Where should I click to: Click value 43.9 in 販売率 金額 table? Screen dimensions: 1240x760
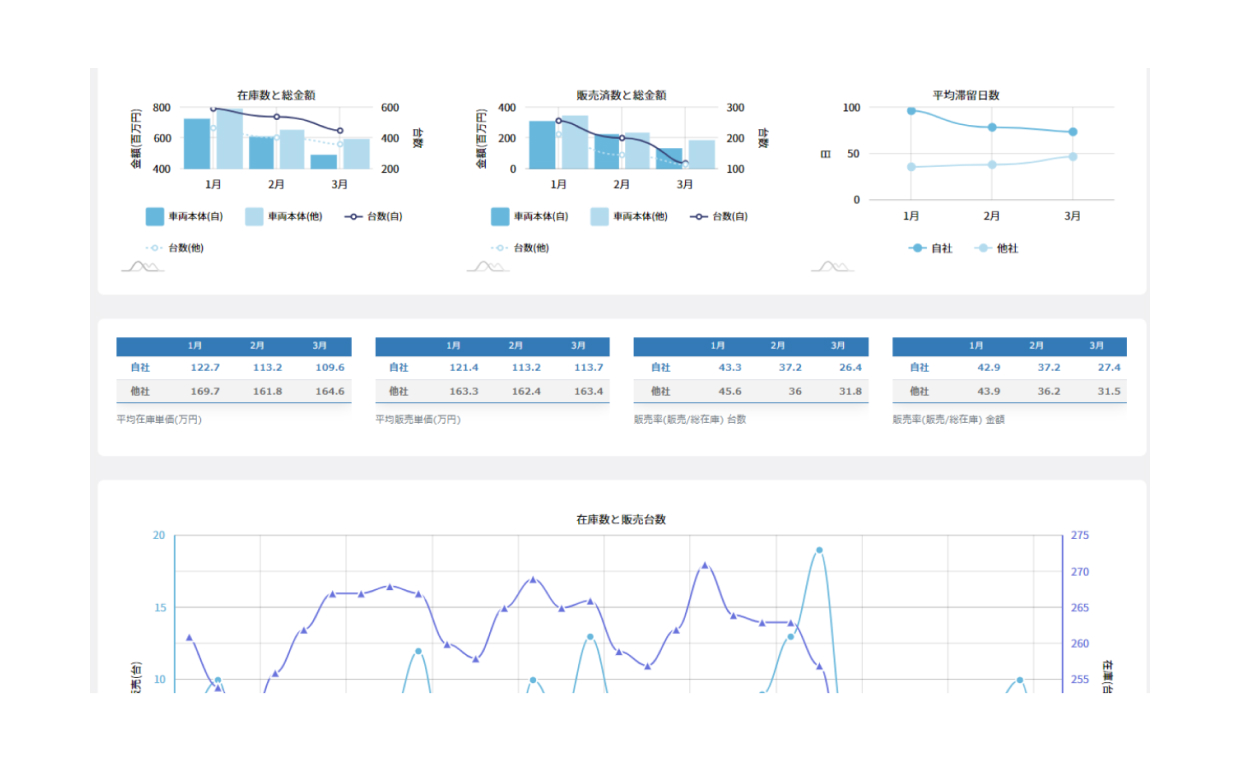pyautogui.click(x=989, y=391)
